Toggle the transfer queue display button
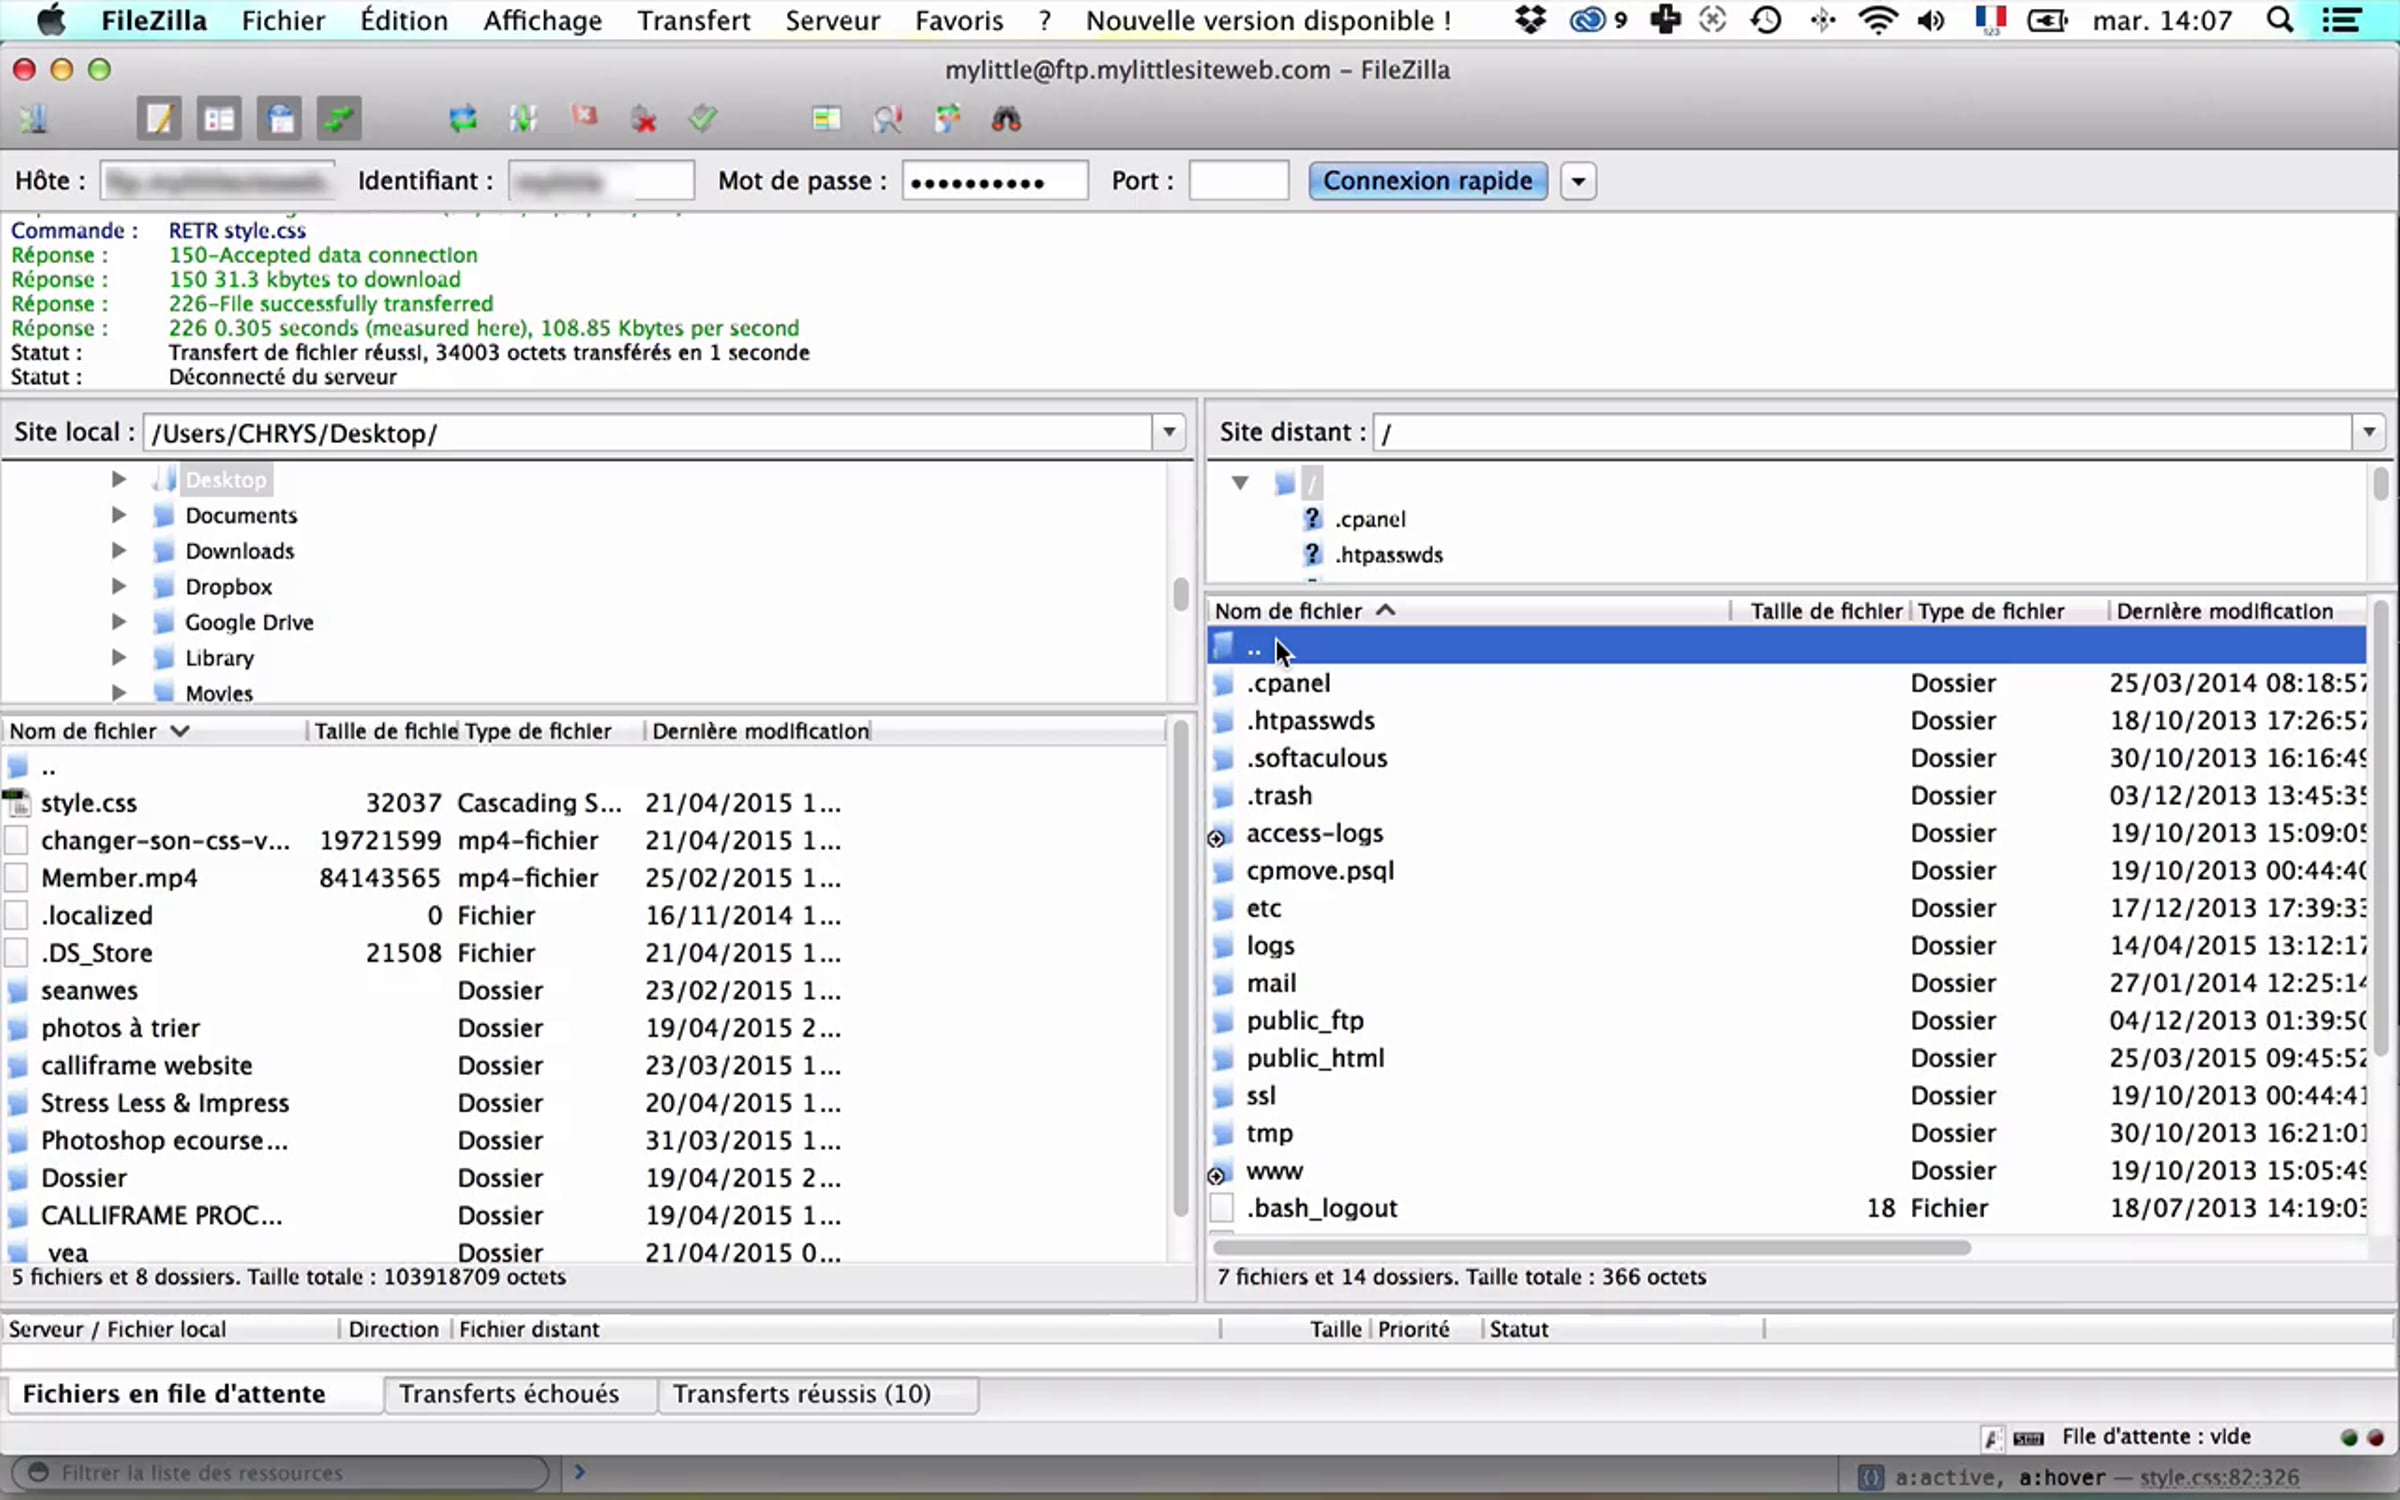 [x=339, y=119]
